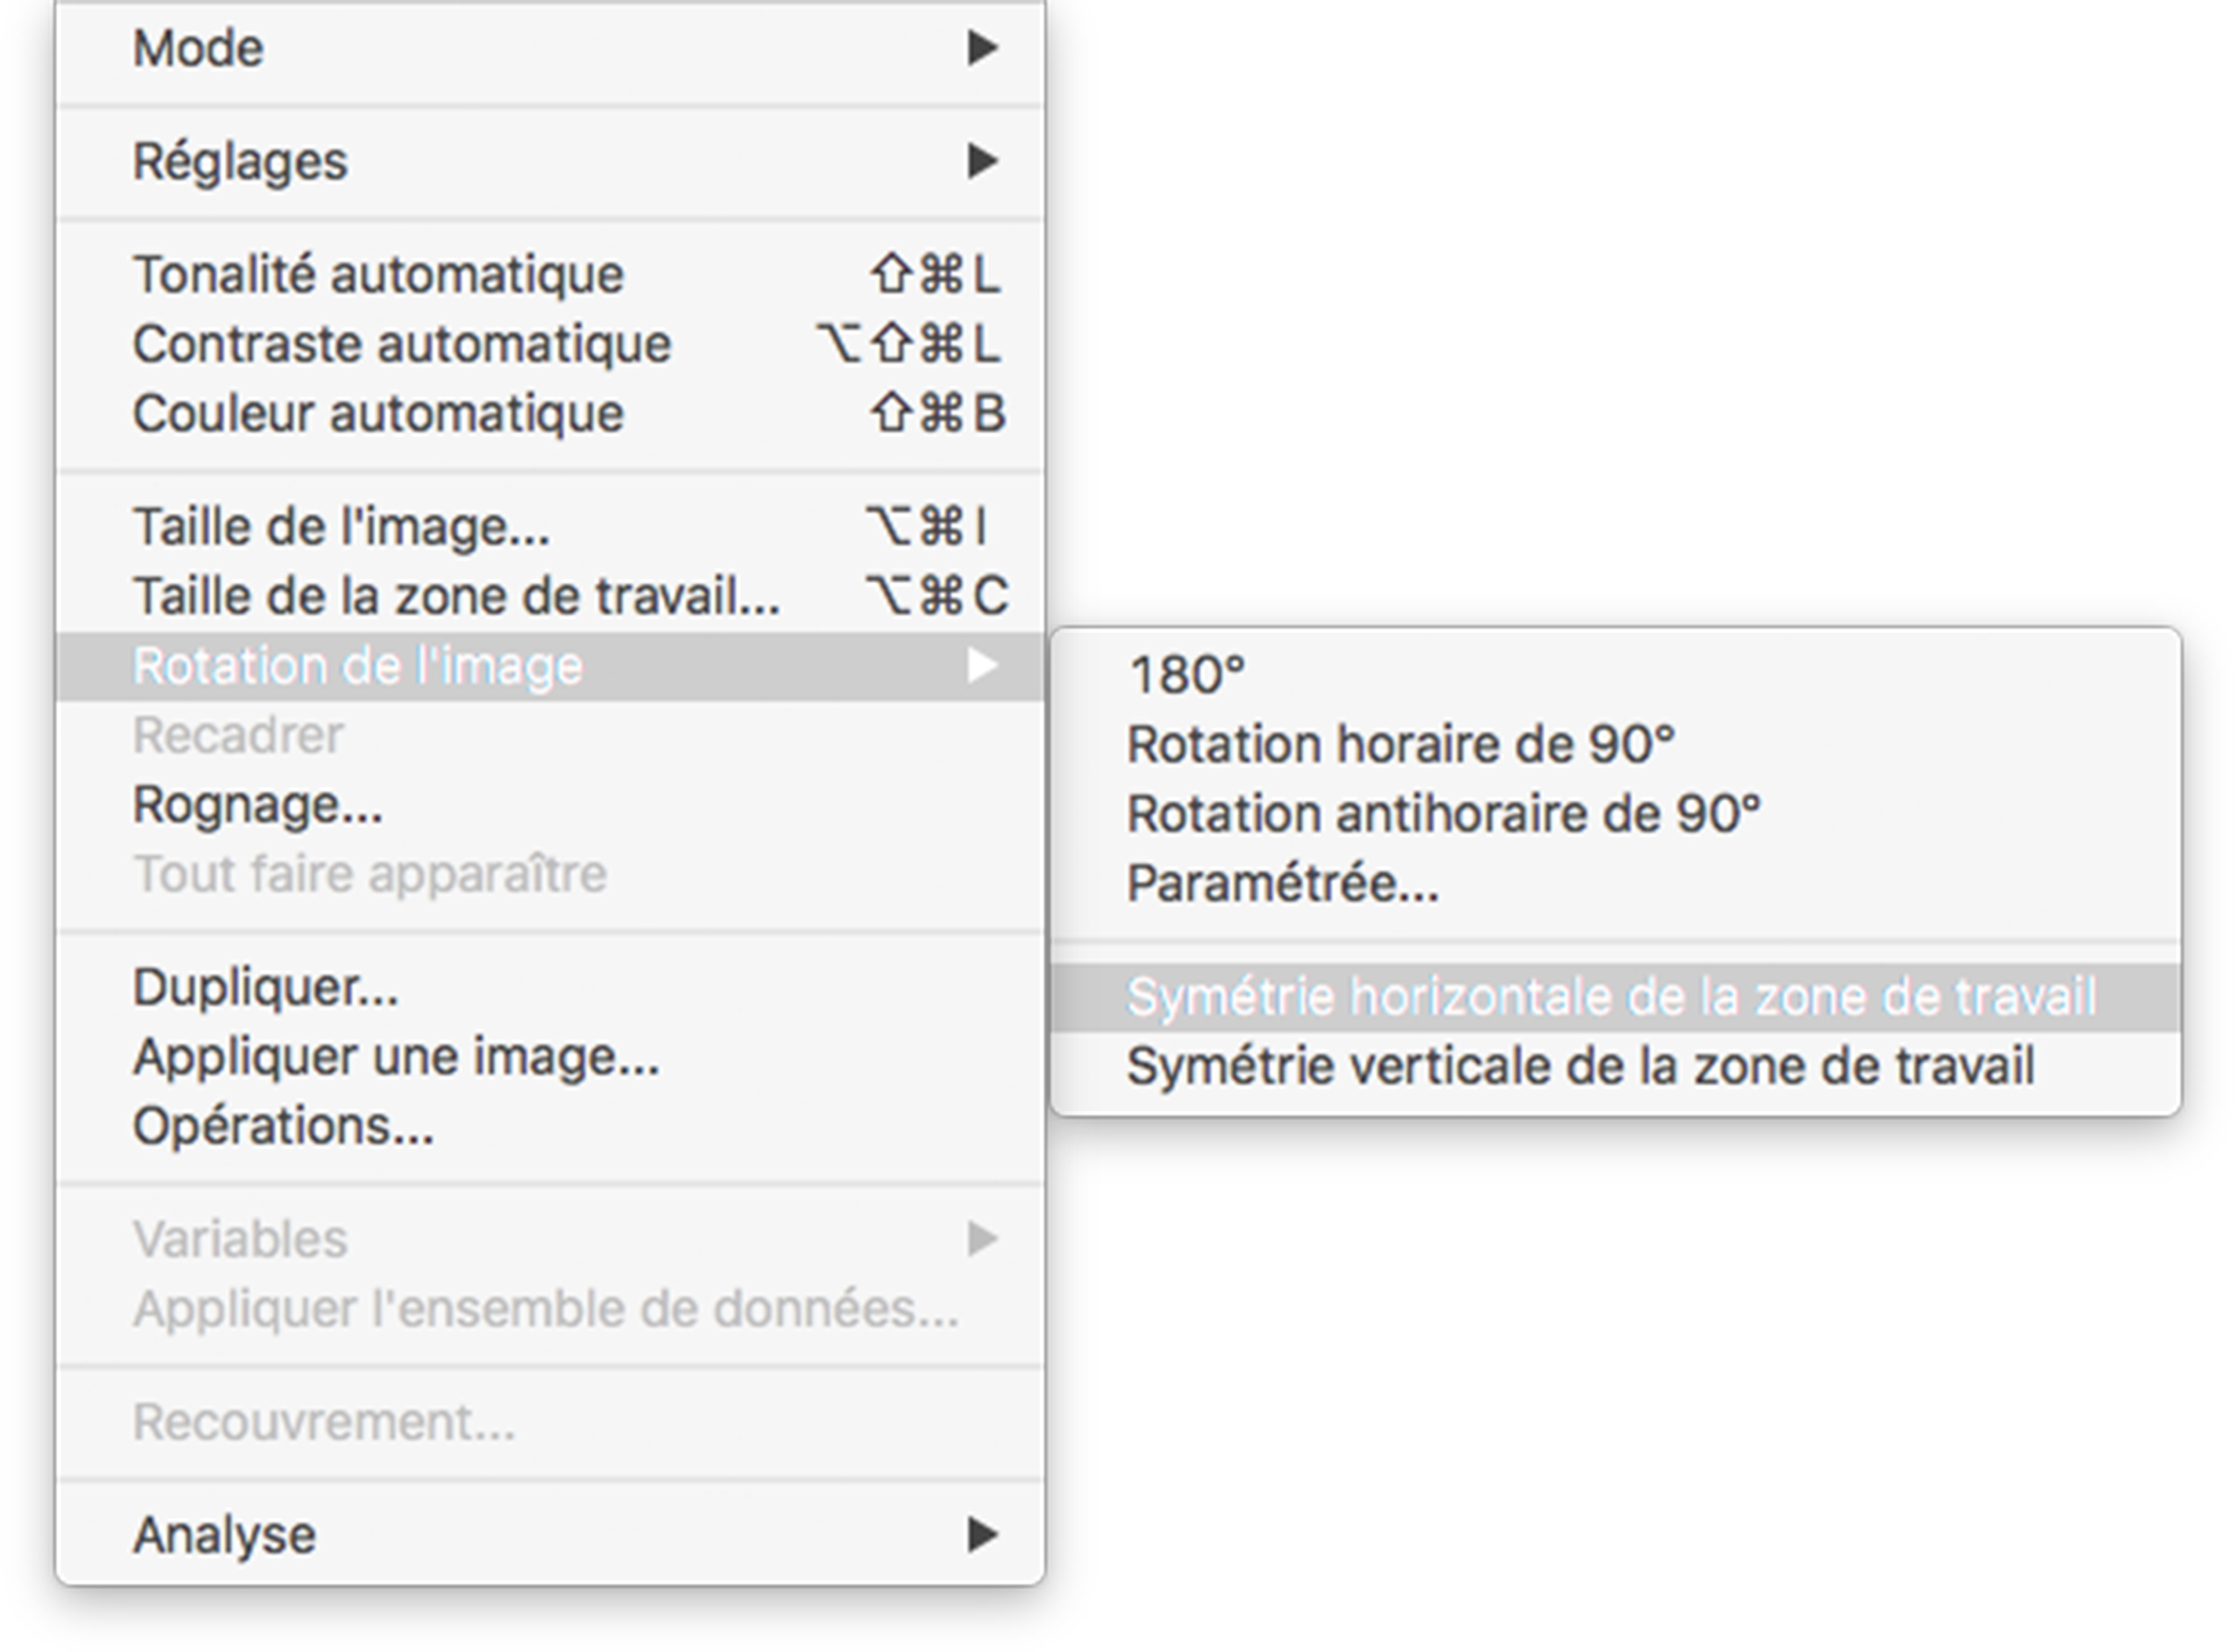Apply Symétrie verticale de la zone de travail
The image size is (2237, 1652).
(1580, 1066)
